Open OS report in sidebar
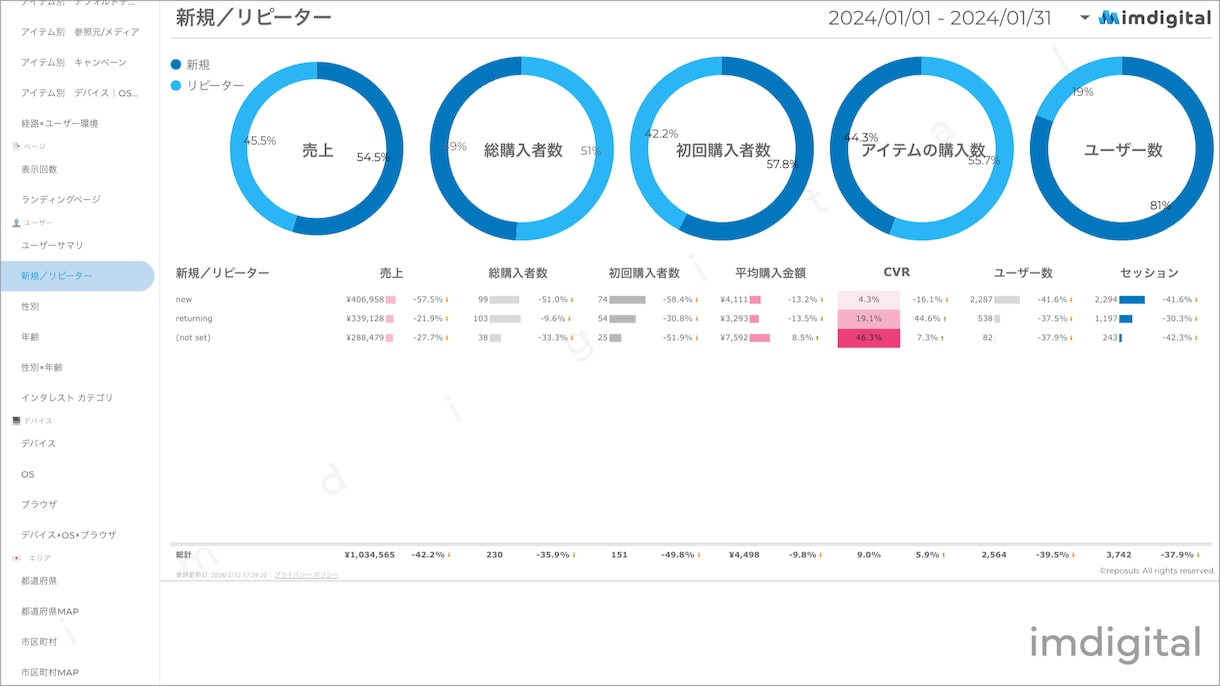The image size is (1220, 686). tap(28, 474)
